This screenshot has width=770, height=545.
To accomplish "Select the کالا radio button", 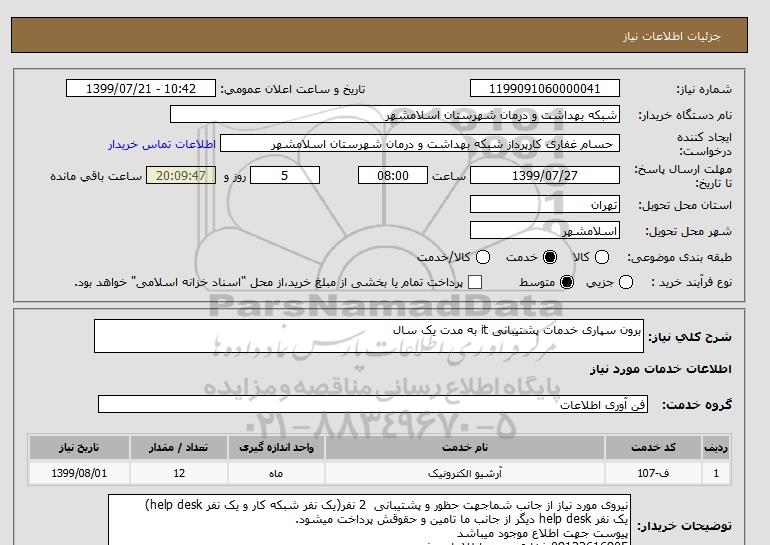I will pos(602,257).
